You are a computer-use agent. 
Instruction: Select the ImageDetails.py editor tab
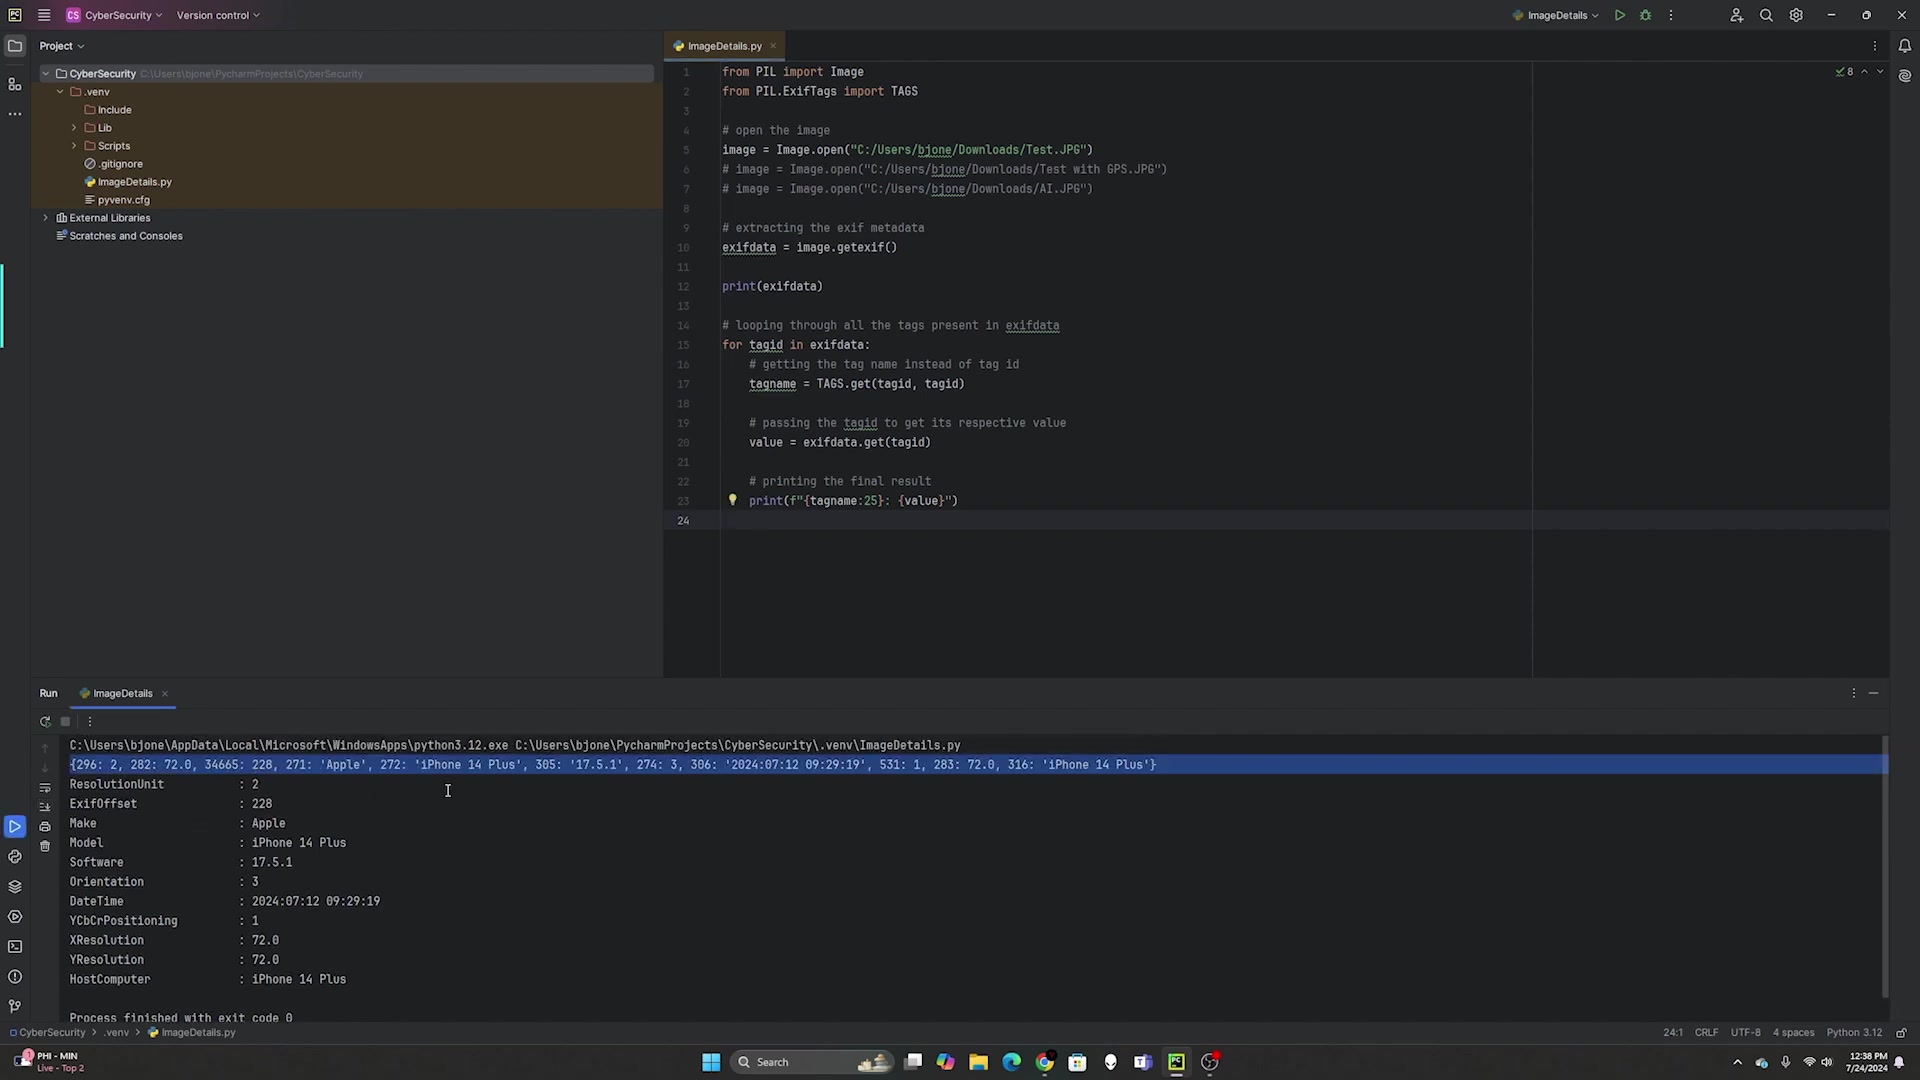723,46
